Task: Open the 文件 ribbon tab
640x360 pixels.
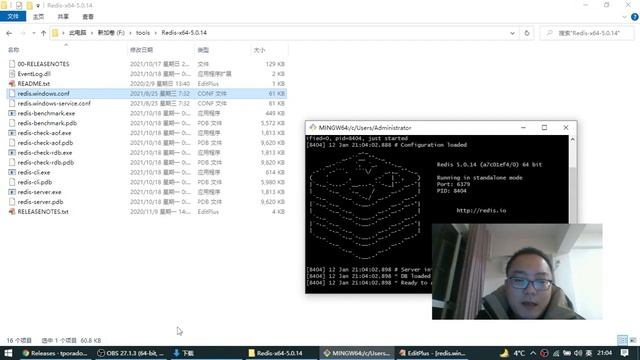Action: (x=13, y=16)
